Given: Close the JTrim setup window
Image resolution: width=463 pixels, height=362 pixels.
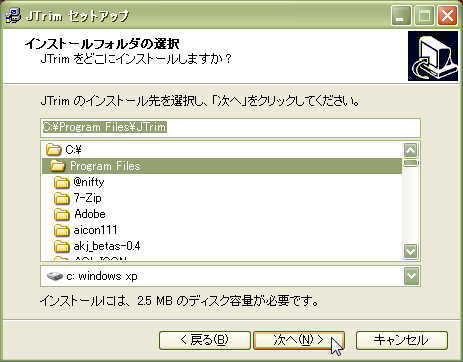Looking at the screenshot, I should point(447,16).
